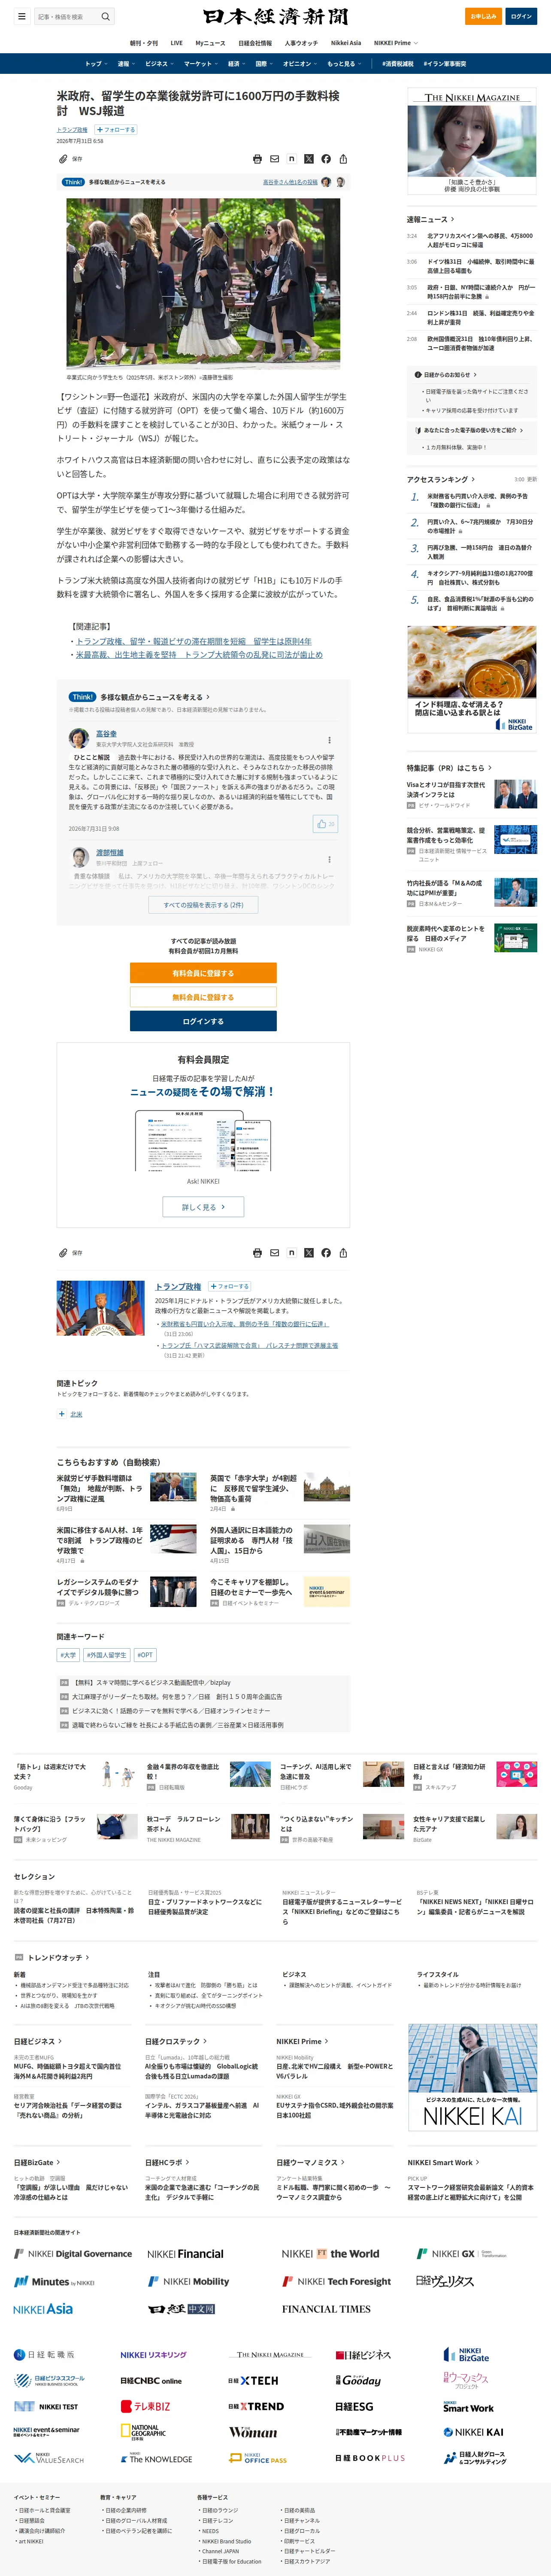The image size is (551, 2576).
Task: Expand the もっと見る nav dropdown
Action: [344, 64]
